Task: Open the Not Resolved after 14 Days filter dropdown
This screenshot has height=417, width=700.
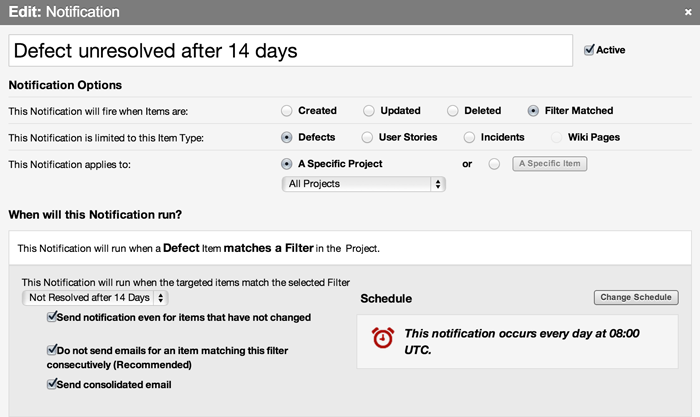Action: [95, 298]
